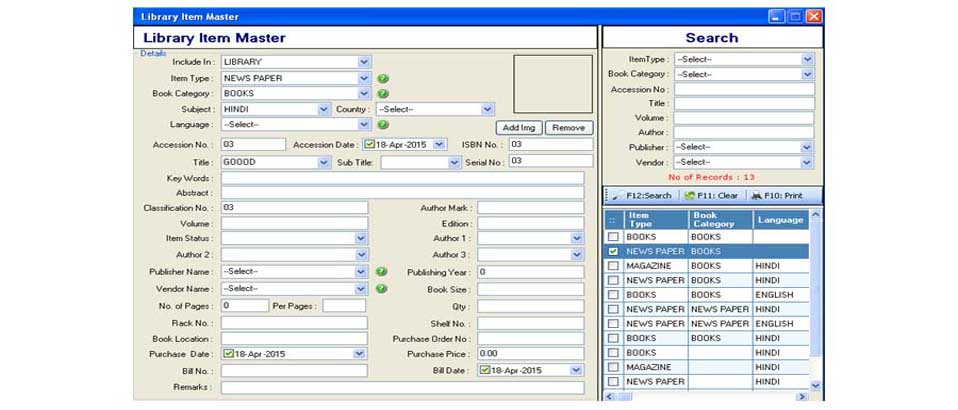This screenshot has height=410, width=958.
Task: Check the MAGAZINE BOOKS HINDI row checkbox
Action: [613, 266]
